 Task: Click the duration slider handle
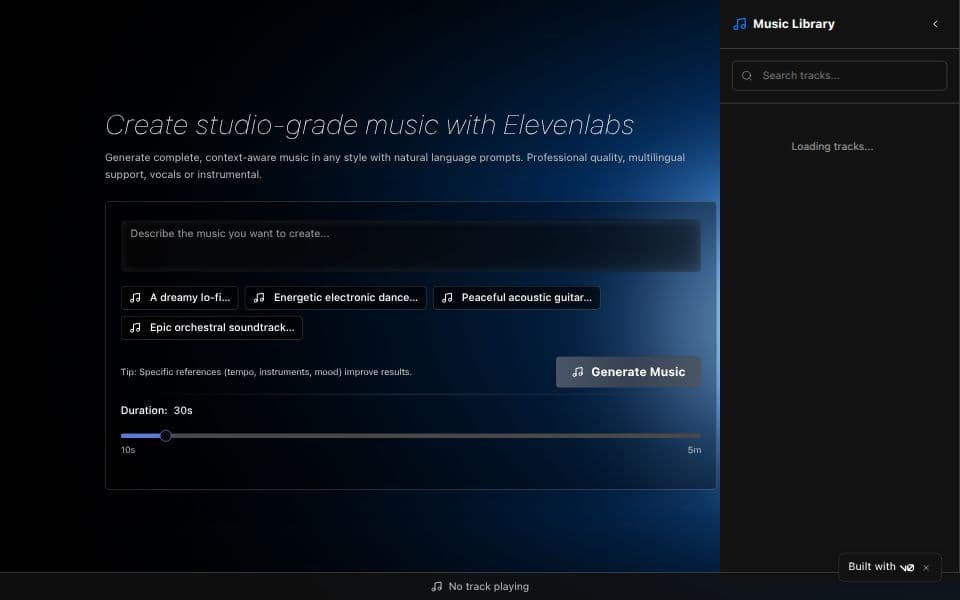(x=165, y=436)
